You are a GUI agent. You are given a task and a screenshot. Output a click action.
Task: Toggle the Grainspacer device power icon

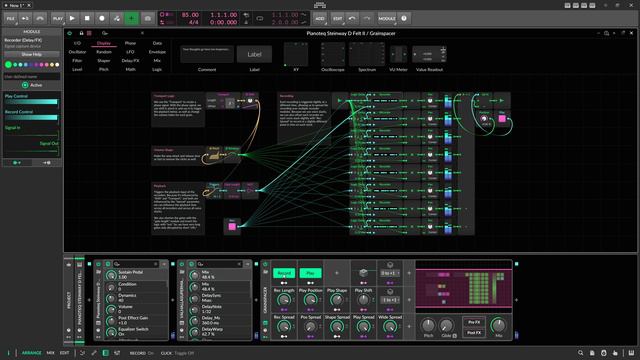click(265, 264)
